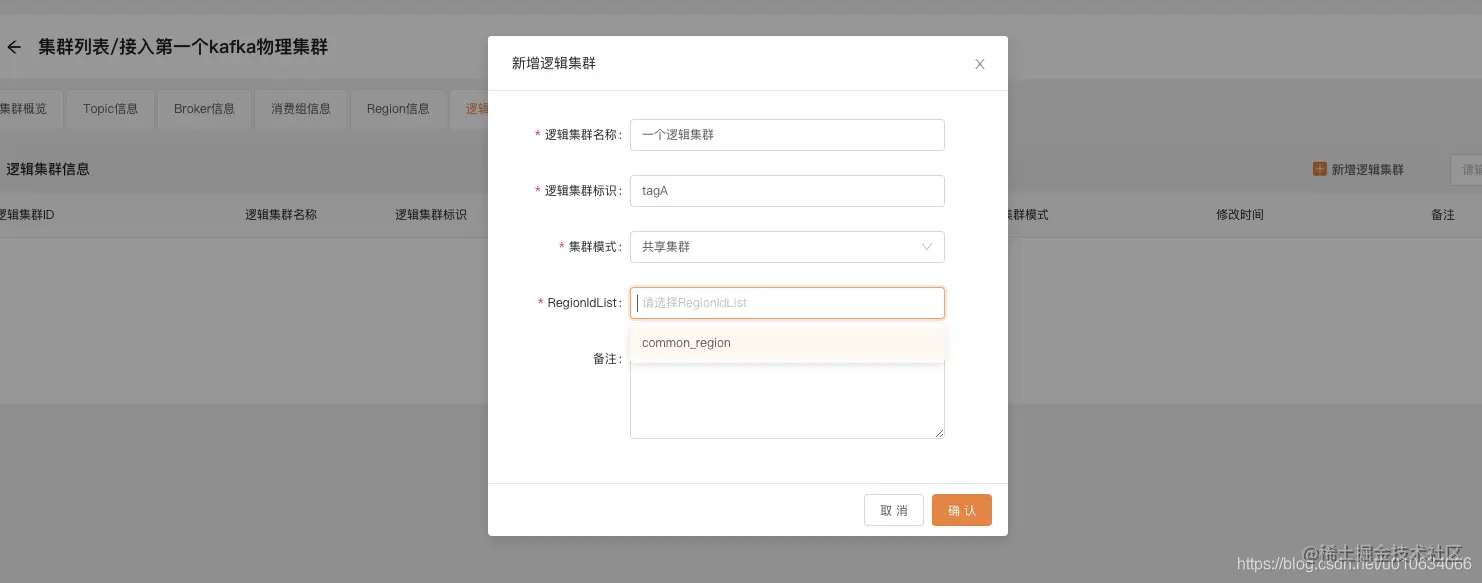Click the back arrow beside the page title
This screenshot has height=583, width=1482.
click(x=14, y=47)
